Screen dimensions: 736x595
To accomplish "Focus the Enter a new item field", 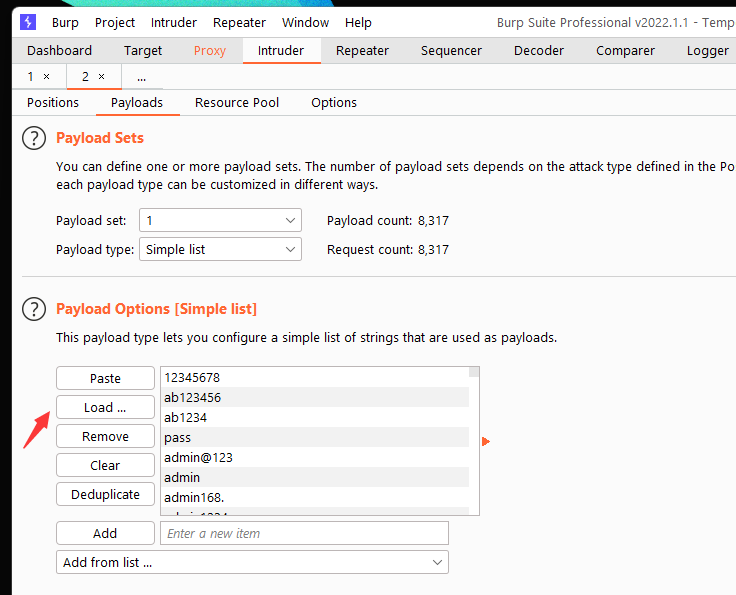I will tap(304, 533).
